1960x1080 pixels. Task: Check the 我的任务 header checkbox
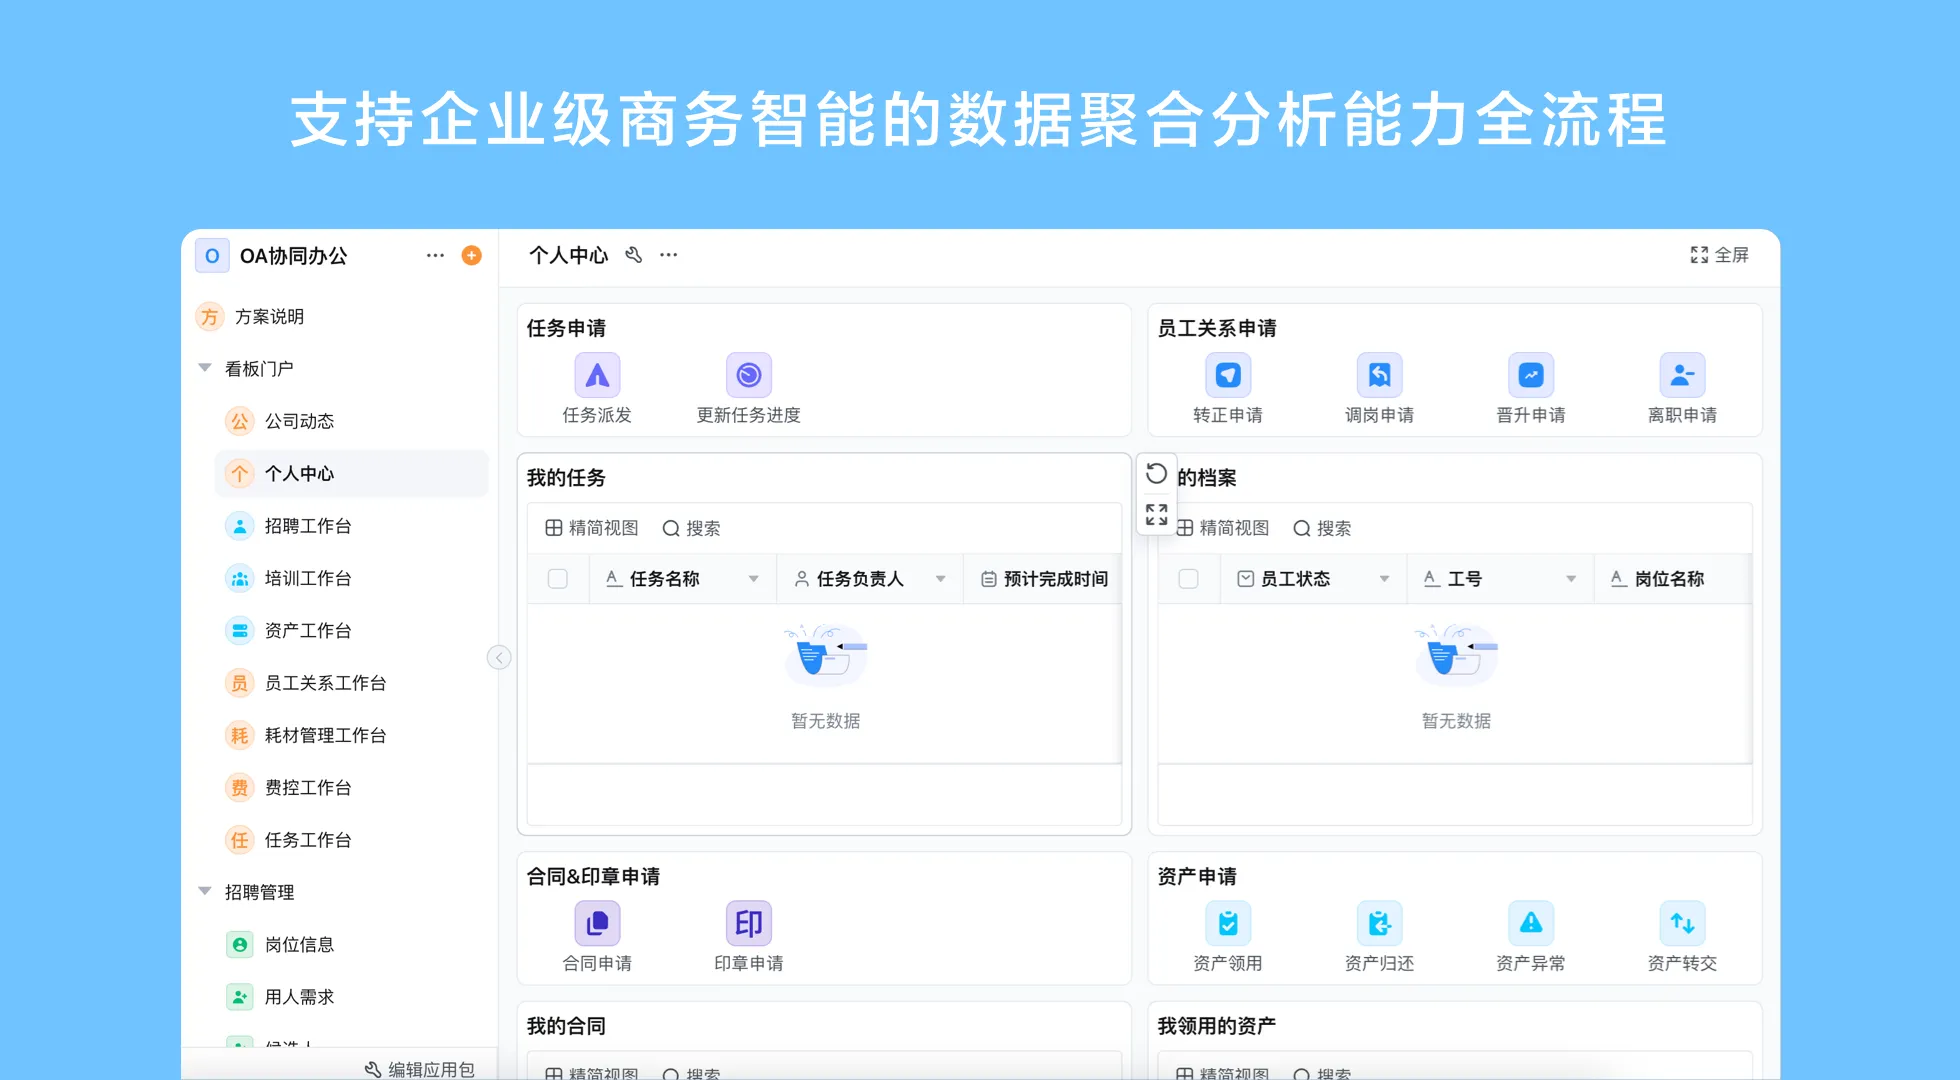[557, 578]
